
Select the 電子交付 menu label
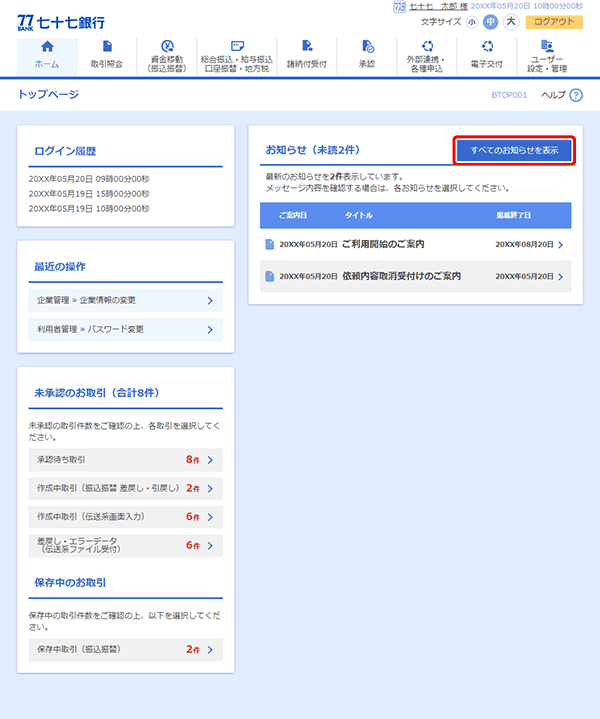(487, 64)
